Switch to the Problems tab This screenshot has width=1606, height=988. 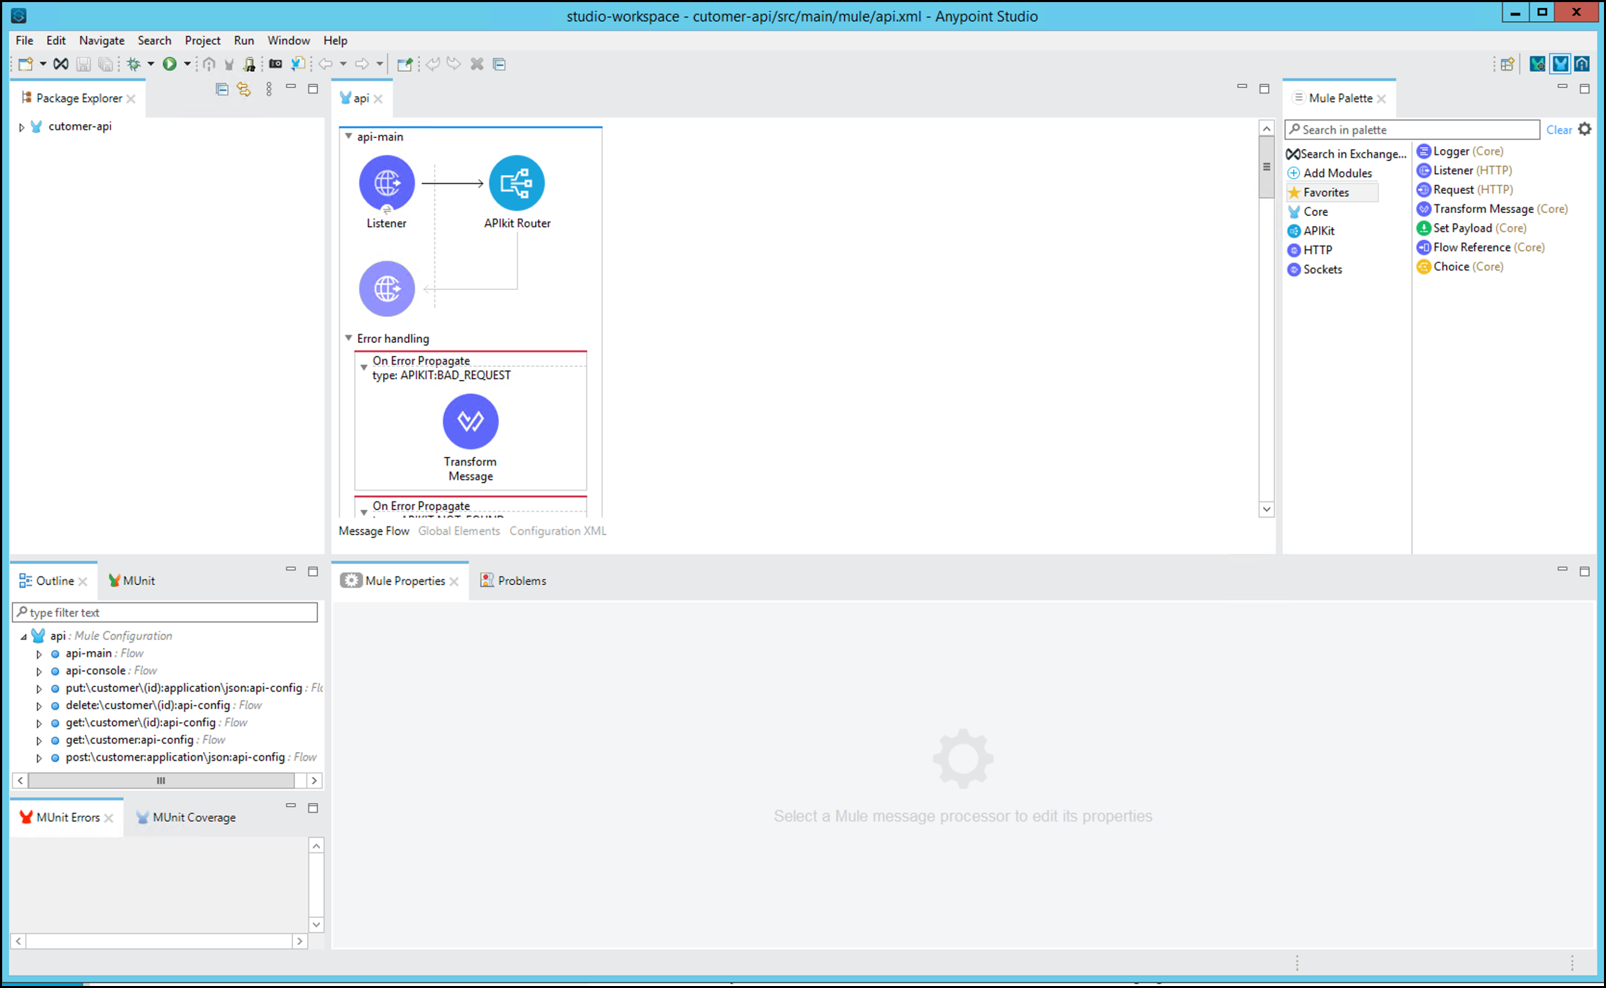pos(513,581)
